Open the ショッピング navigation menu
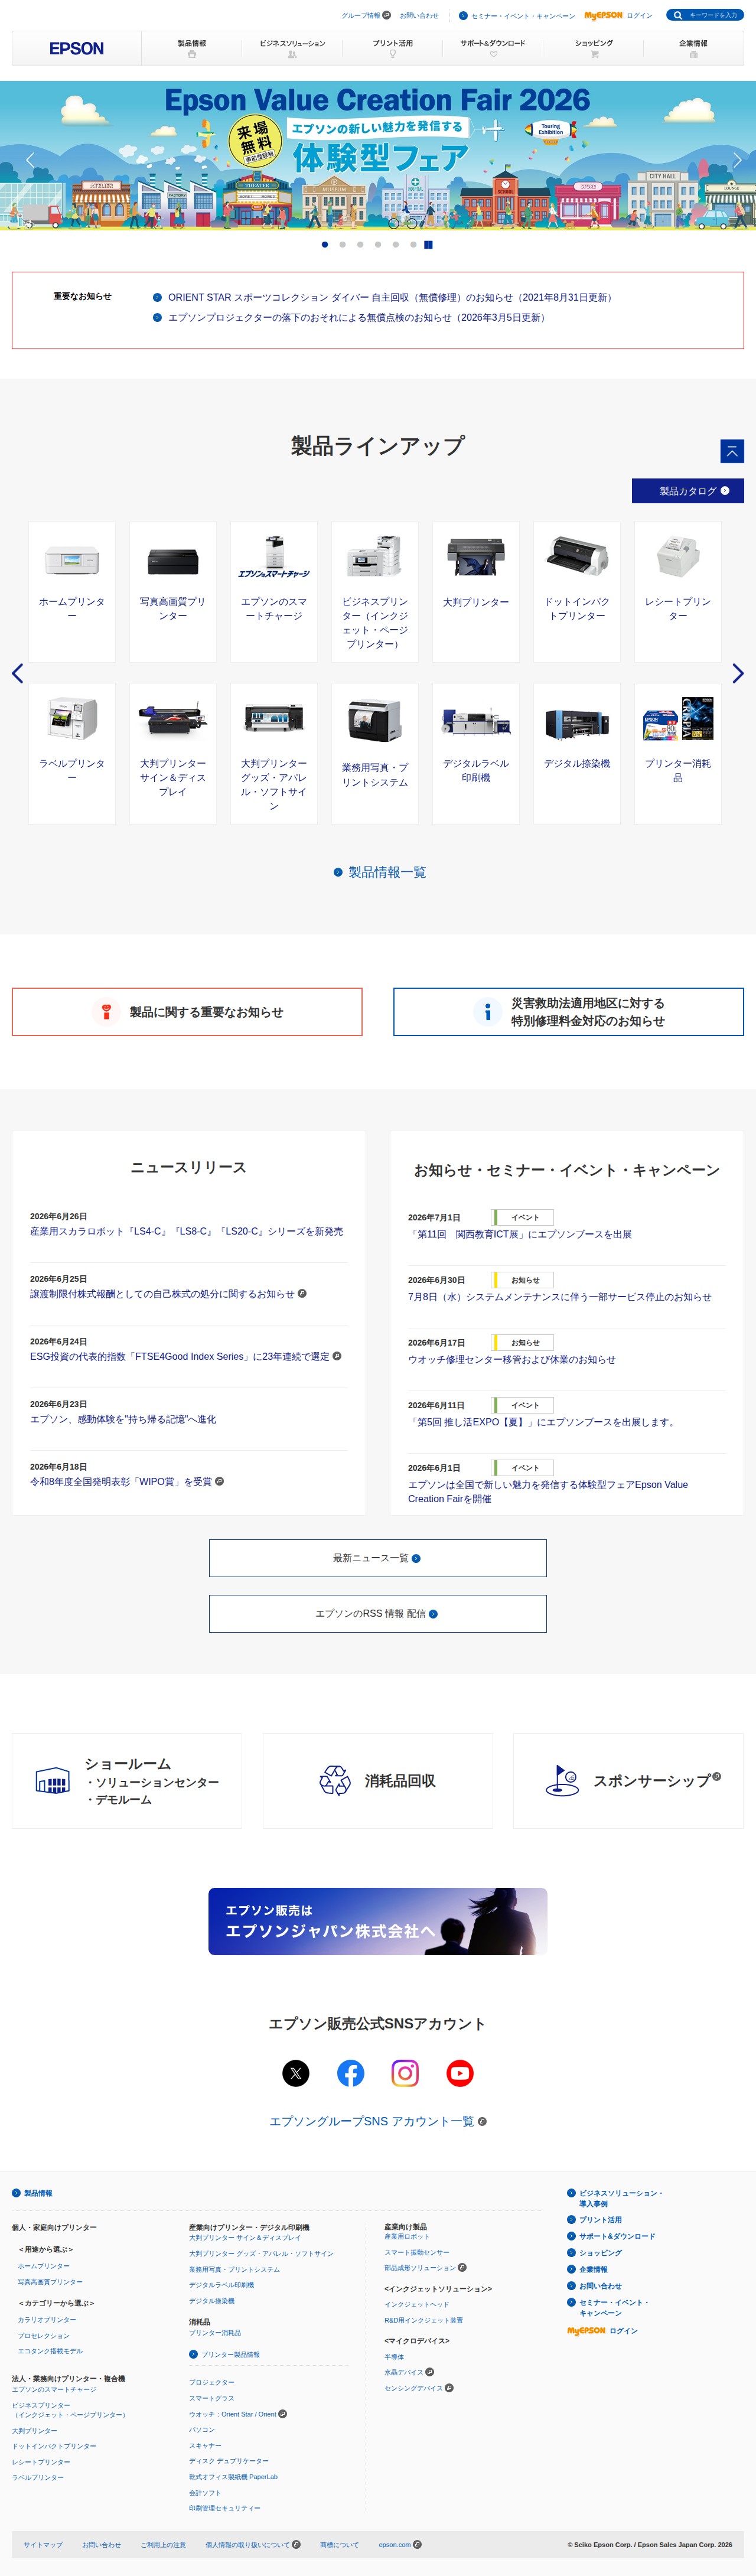The height and width of the screenshot is (2576, 756). (594, 48)
